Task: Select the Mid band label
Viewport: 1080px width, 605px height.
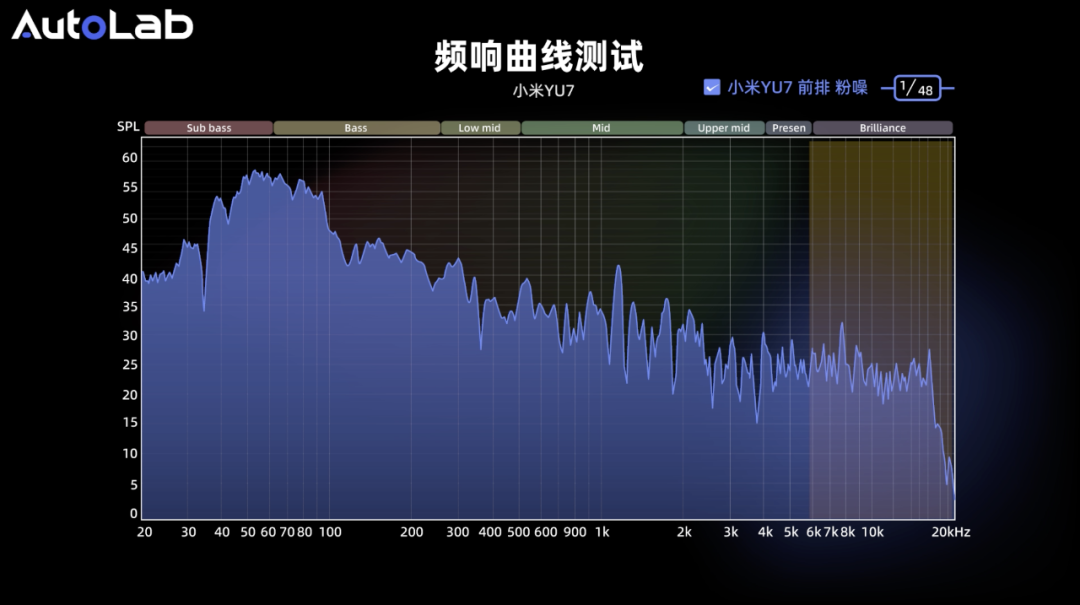Action: (x=601, y=127)
